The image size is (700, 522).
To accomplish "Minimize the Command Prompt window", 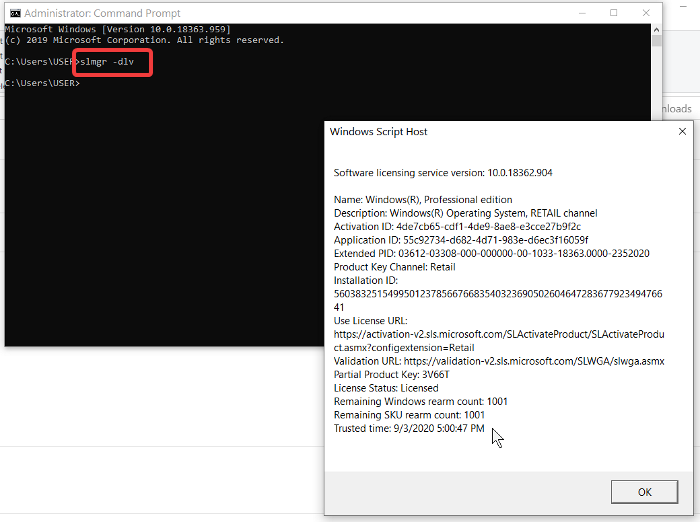I will tap(582, 13).
